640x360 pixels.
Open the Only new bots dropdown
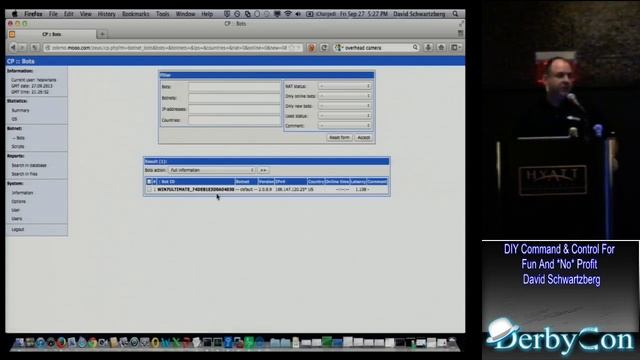point(344,106)
